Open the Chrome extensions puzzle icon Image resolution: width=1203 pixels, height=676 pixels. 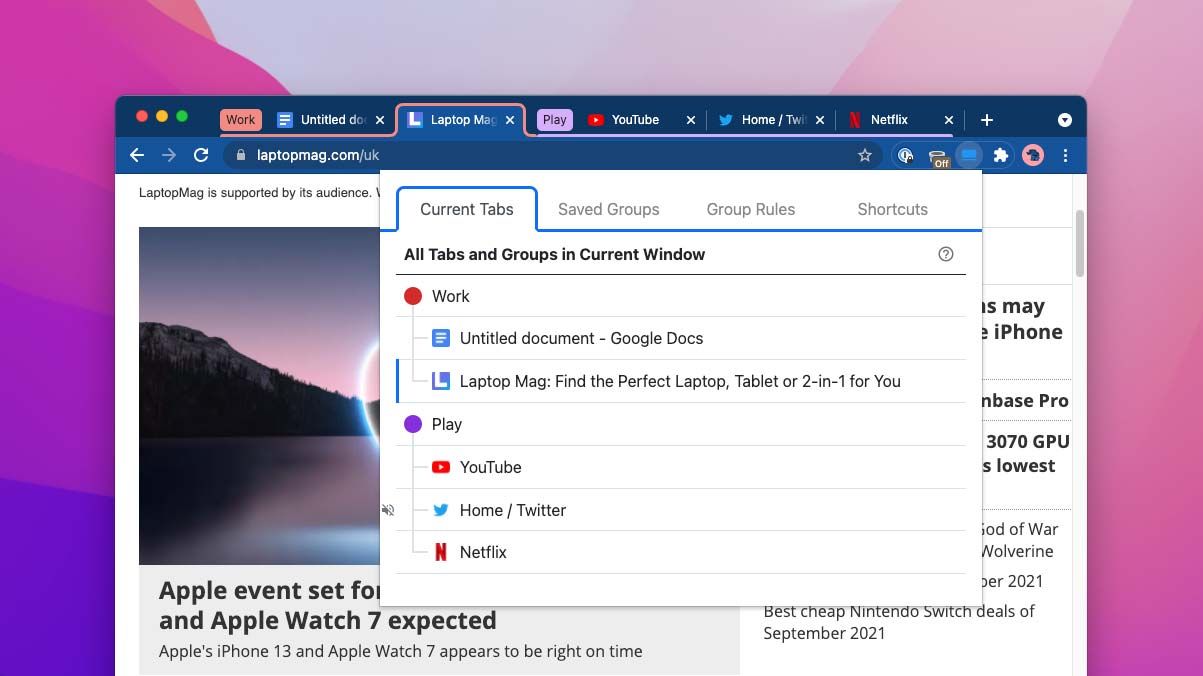[x=1000, y=155]
